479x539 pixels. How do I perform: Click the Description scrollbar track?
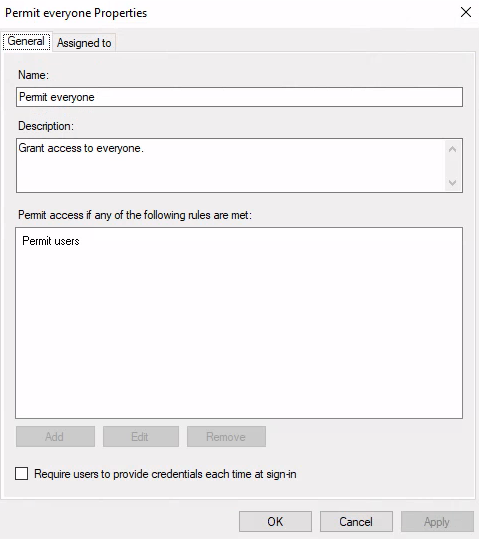click(x=453, y=166)
